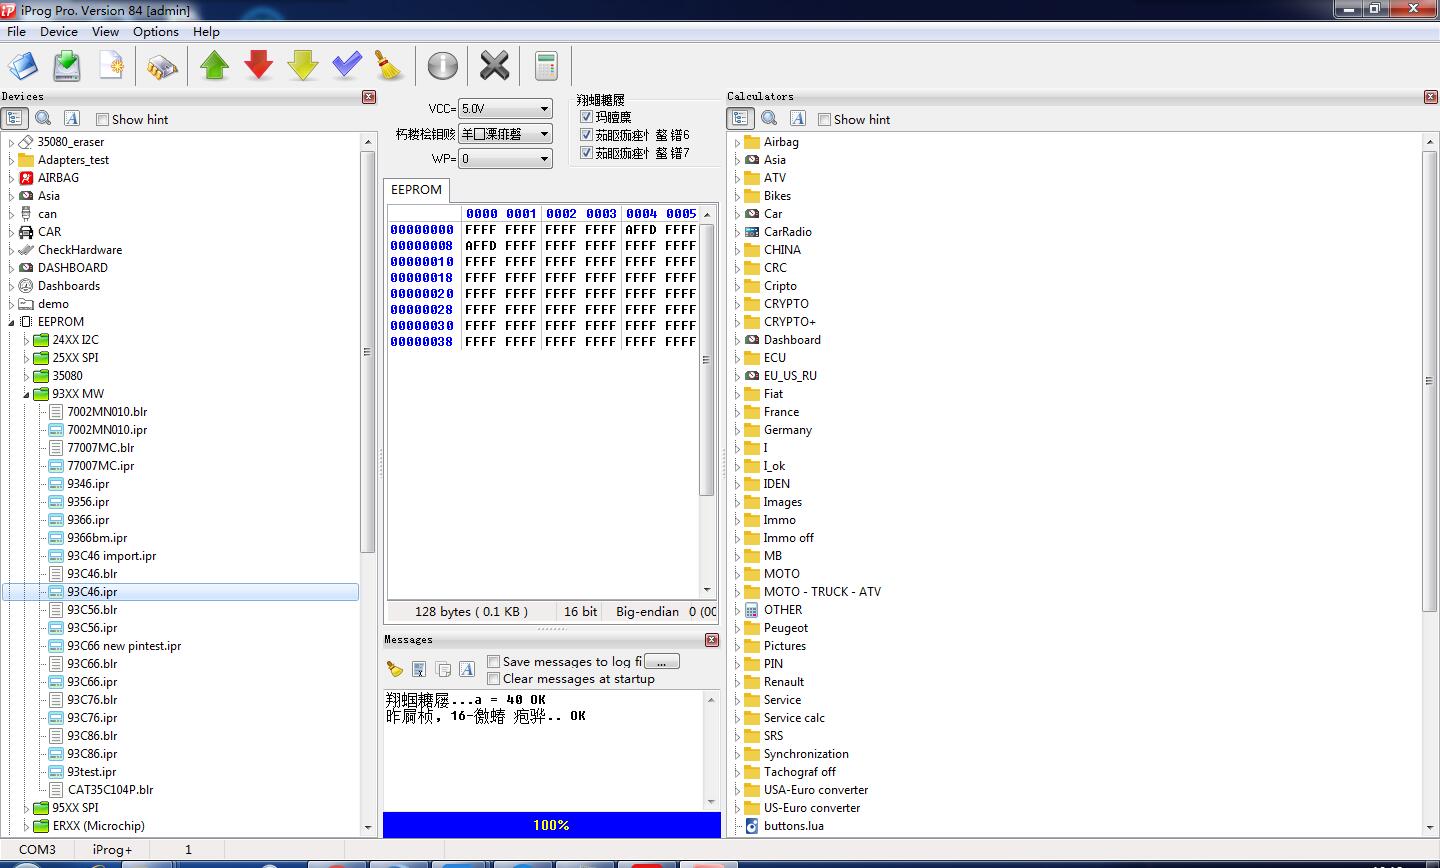This screenshot has width=1440, height=868.
Task: Enable Show hint in Devices panel
Action: point(102,119)
